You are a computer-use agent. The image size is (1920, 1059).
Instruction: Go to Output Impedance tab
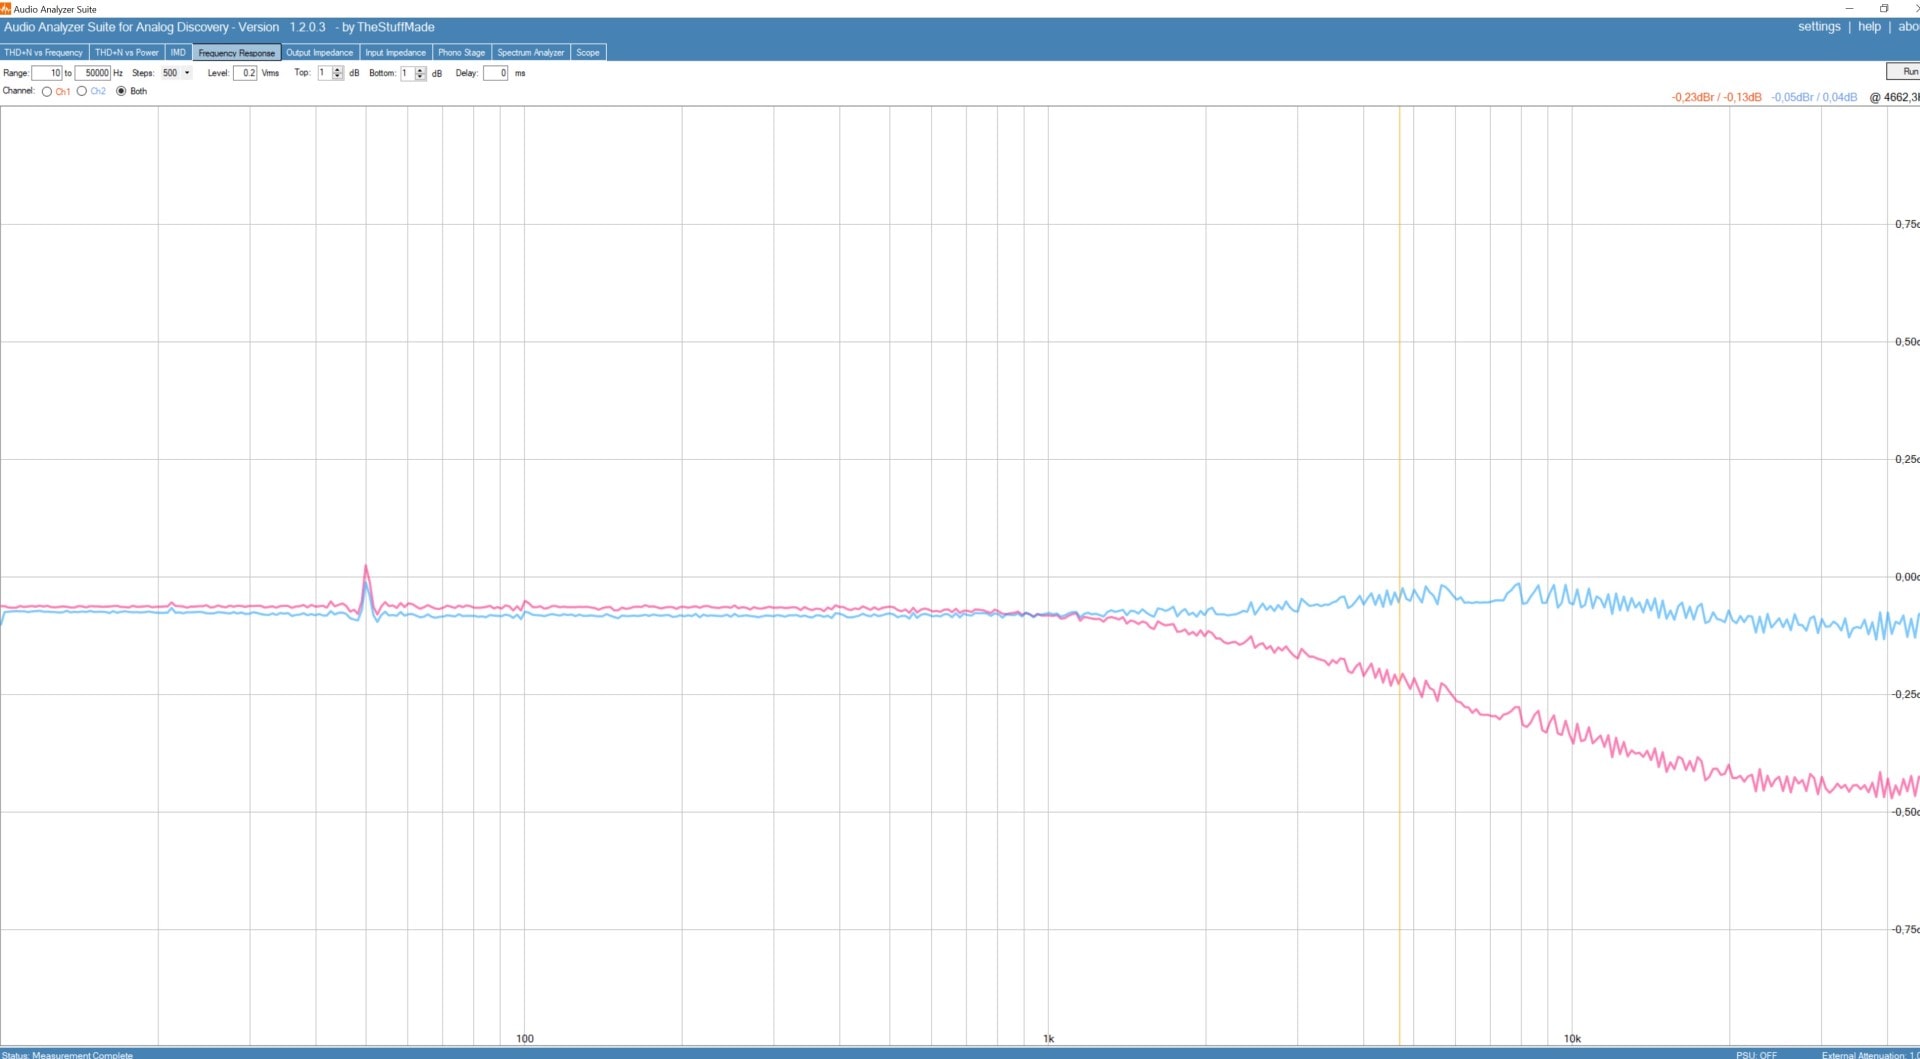pos(320,52)
